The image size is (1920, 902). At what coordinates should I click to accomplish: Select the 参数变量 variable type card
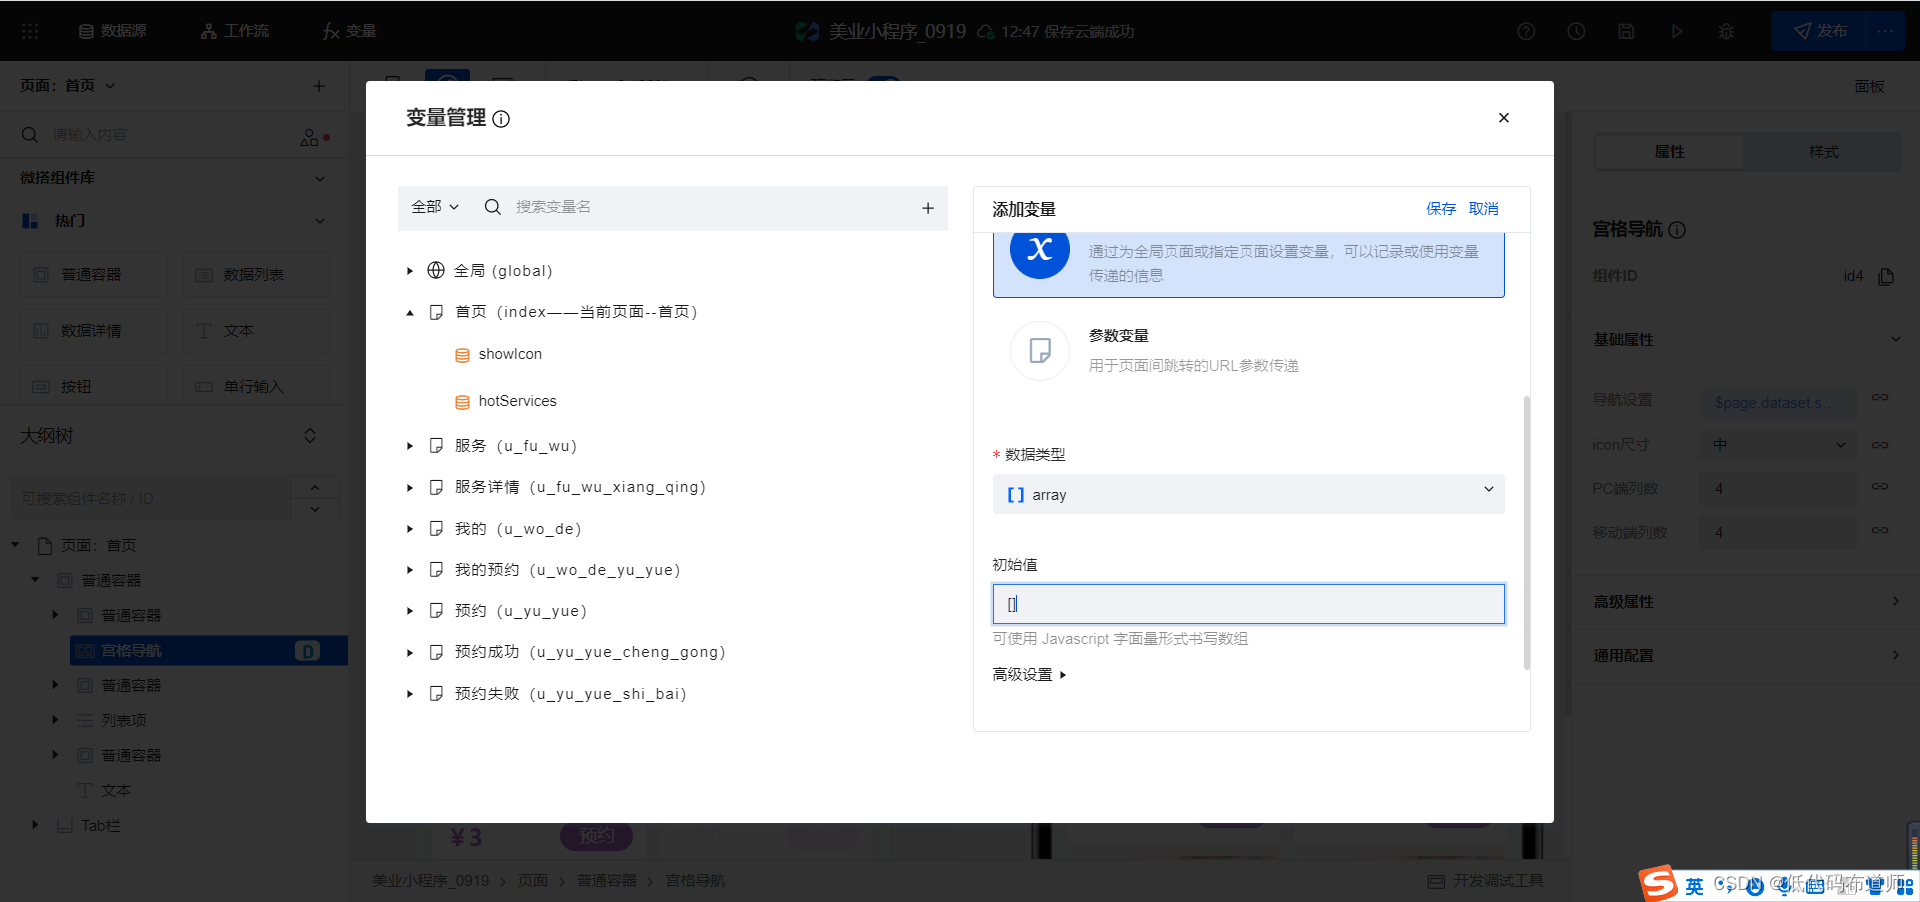coord(1248,351)
